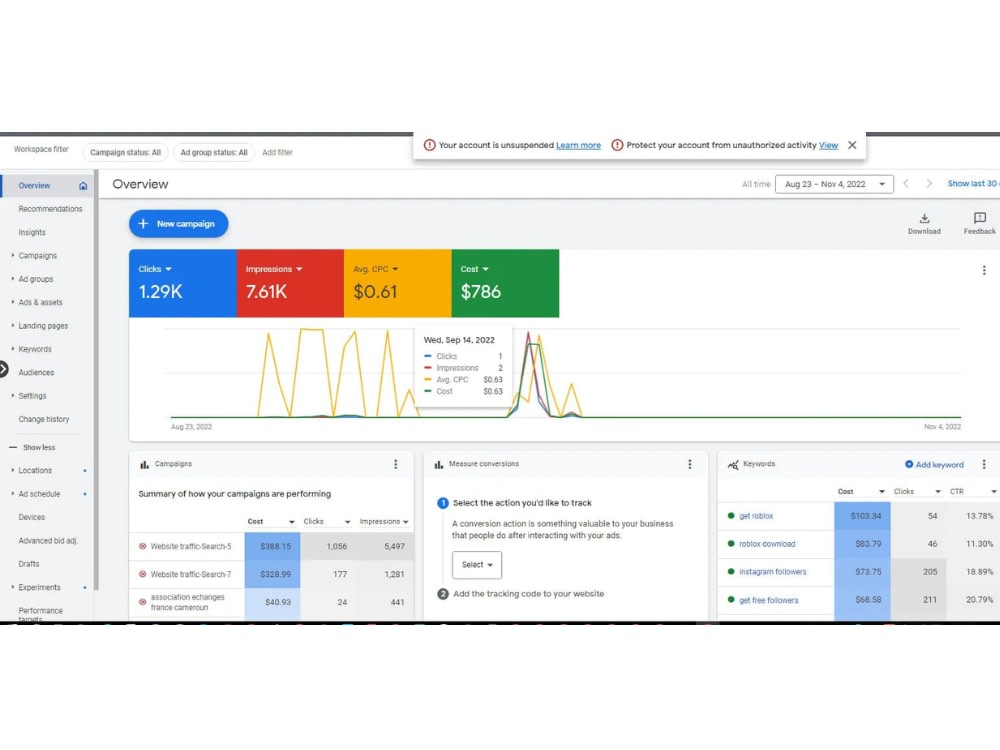Click the sidebar vertical scrollbar
Image resolution: width=1000 pixels, height=750 pixels.
96,380
